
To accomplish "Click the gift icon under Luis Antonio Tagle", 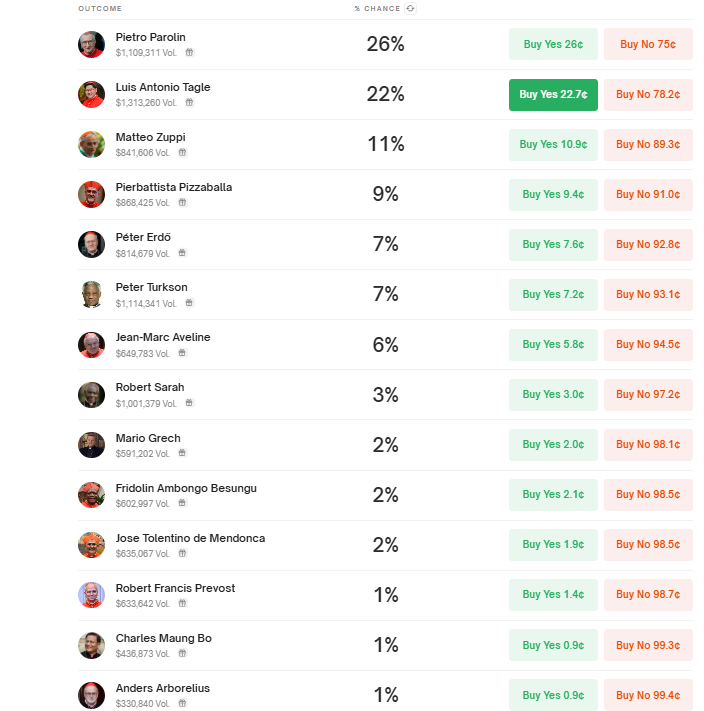I will pyautogui.click(x=189, y=102).
